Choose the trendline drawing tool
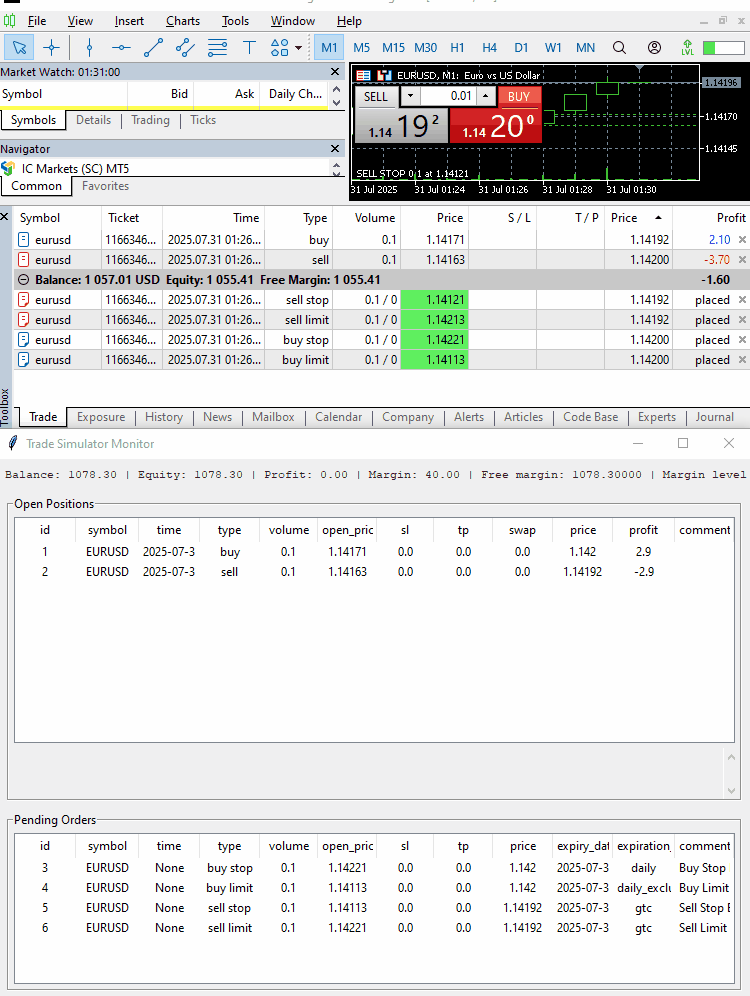 153,48
